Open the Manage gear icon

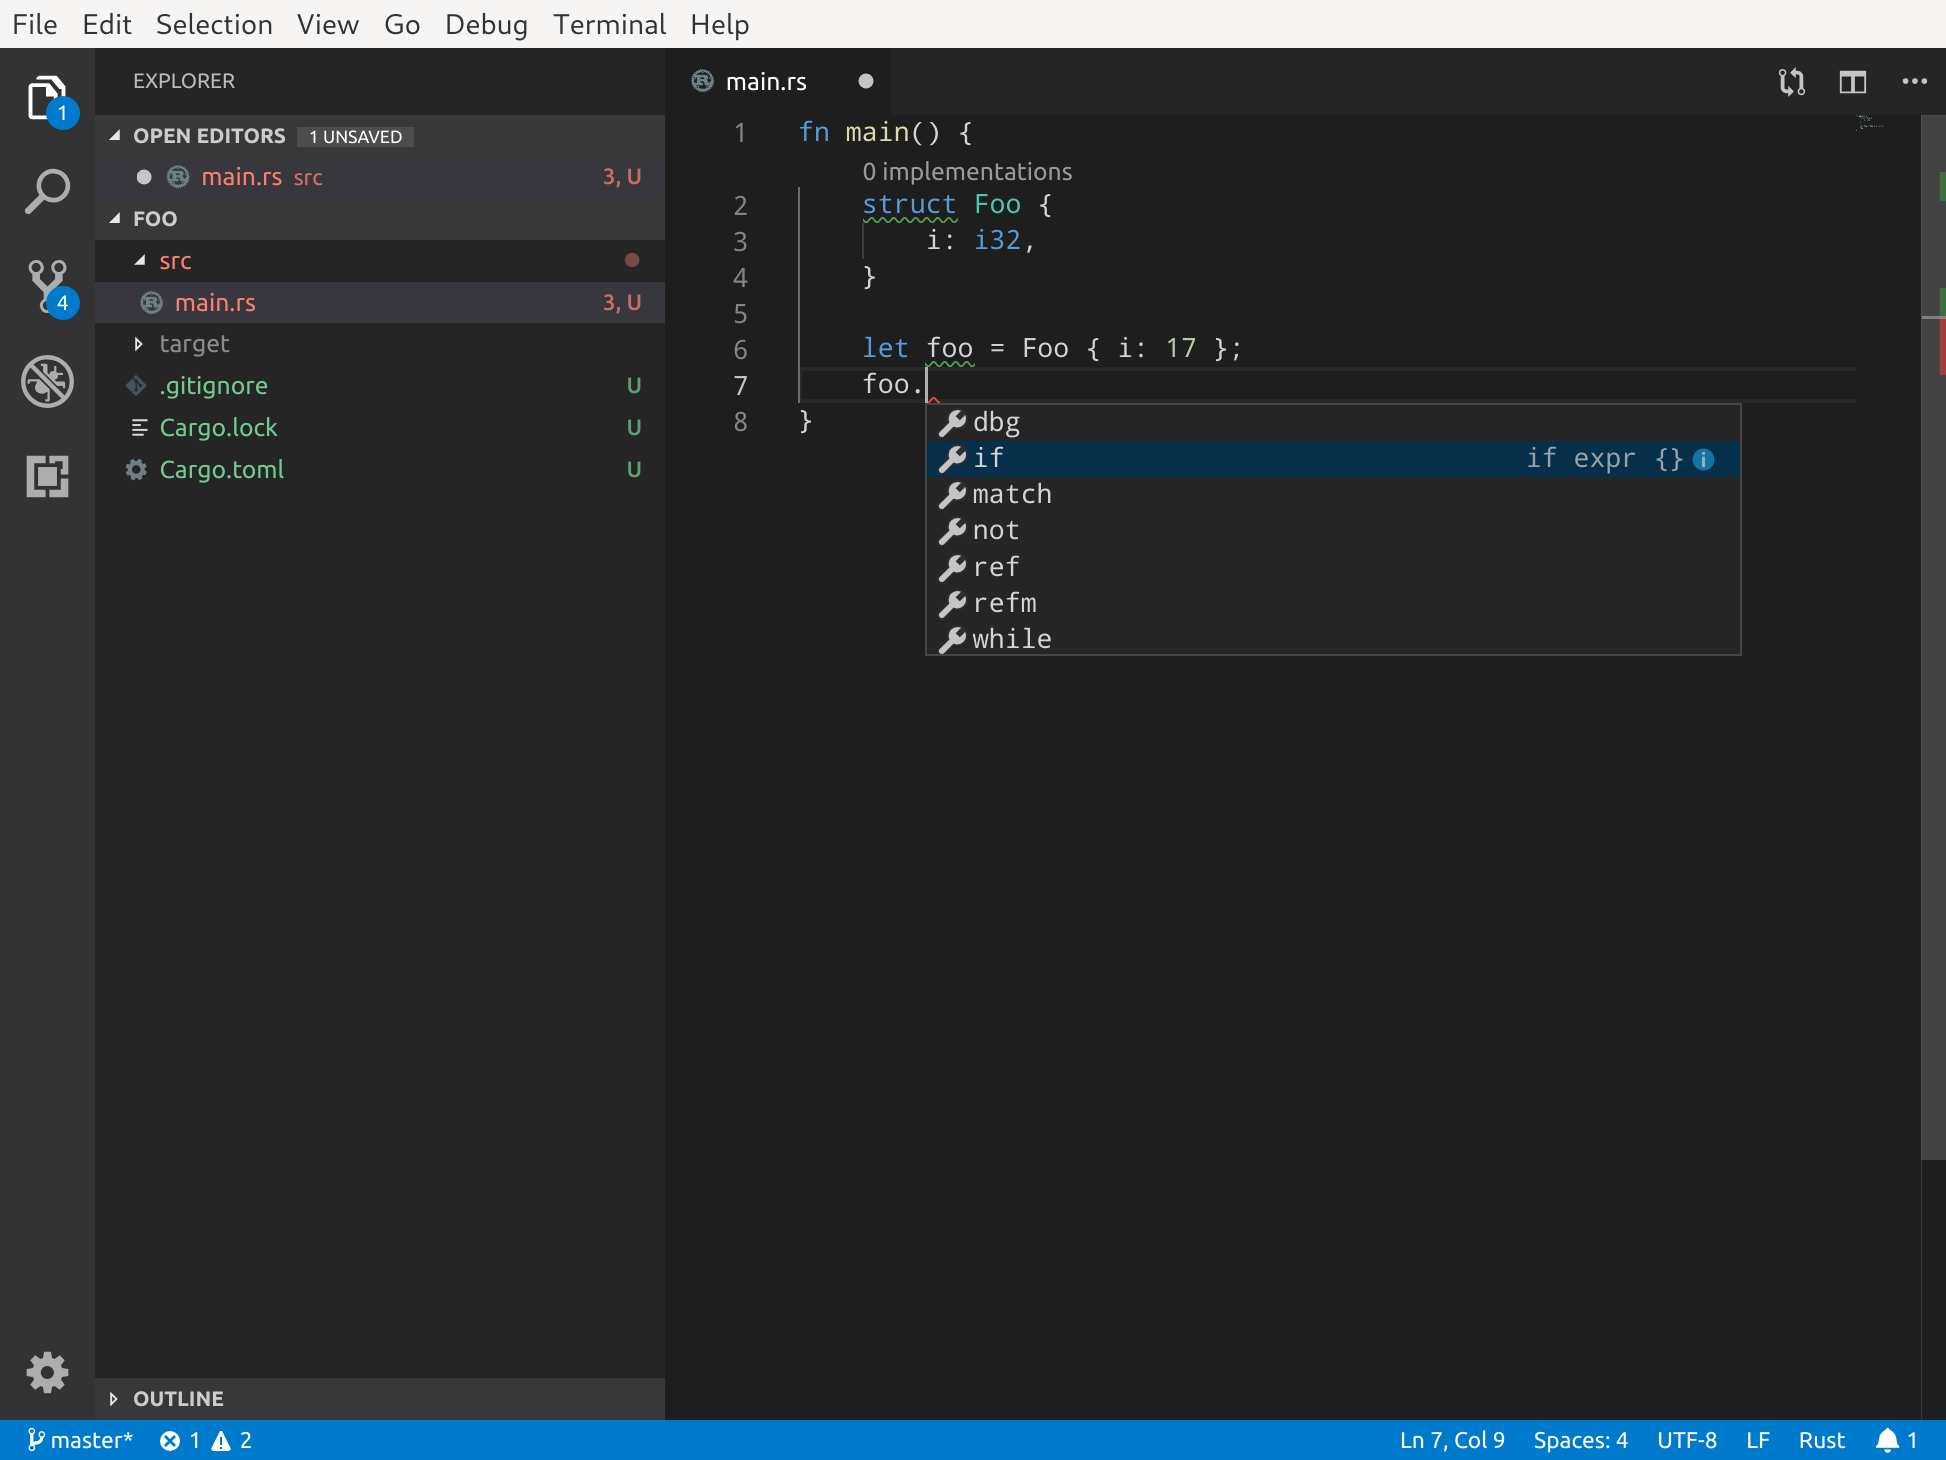(x=47, y=1372)
